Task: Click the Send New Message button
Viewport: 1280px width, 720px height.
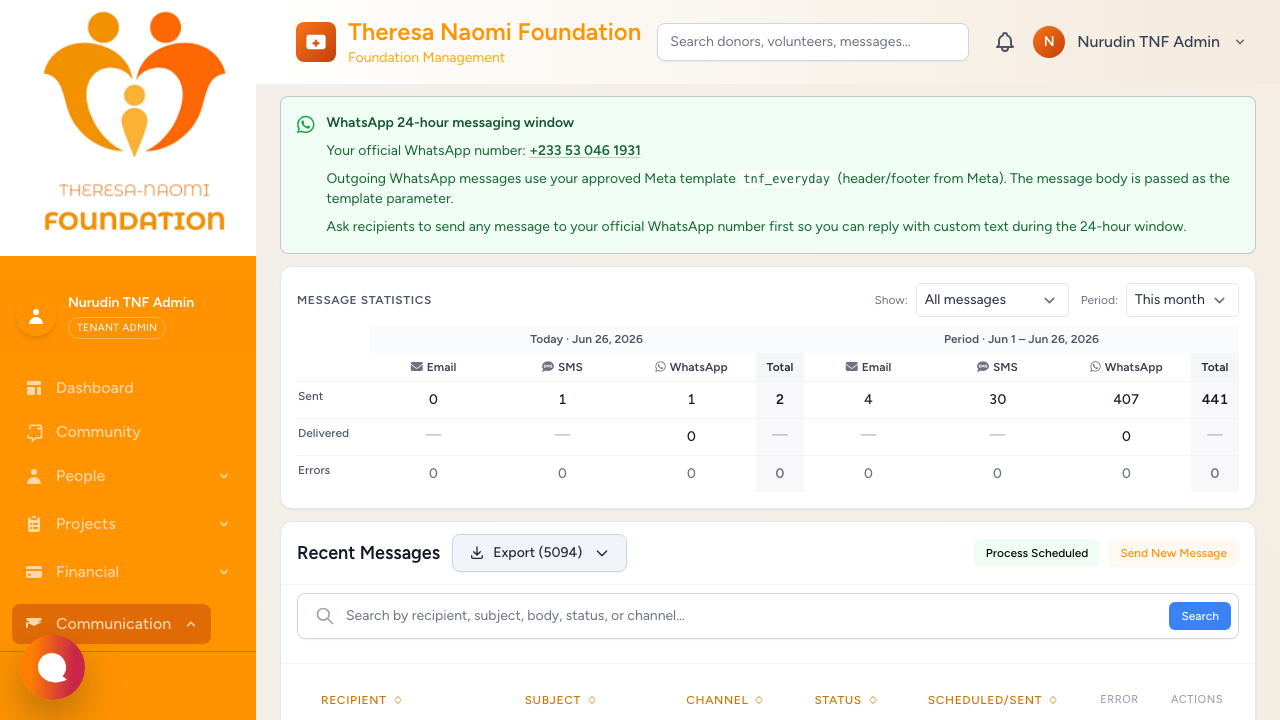Action: pyautogui.click(x=1173, y=553)
